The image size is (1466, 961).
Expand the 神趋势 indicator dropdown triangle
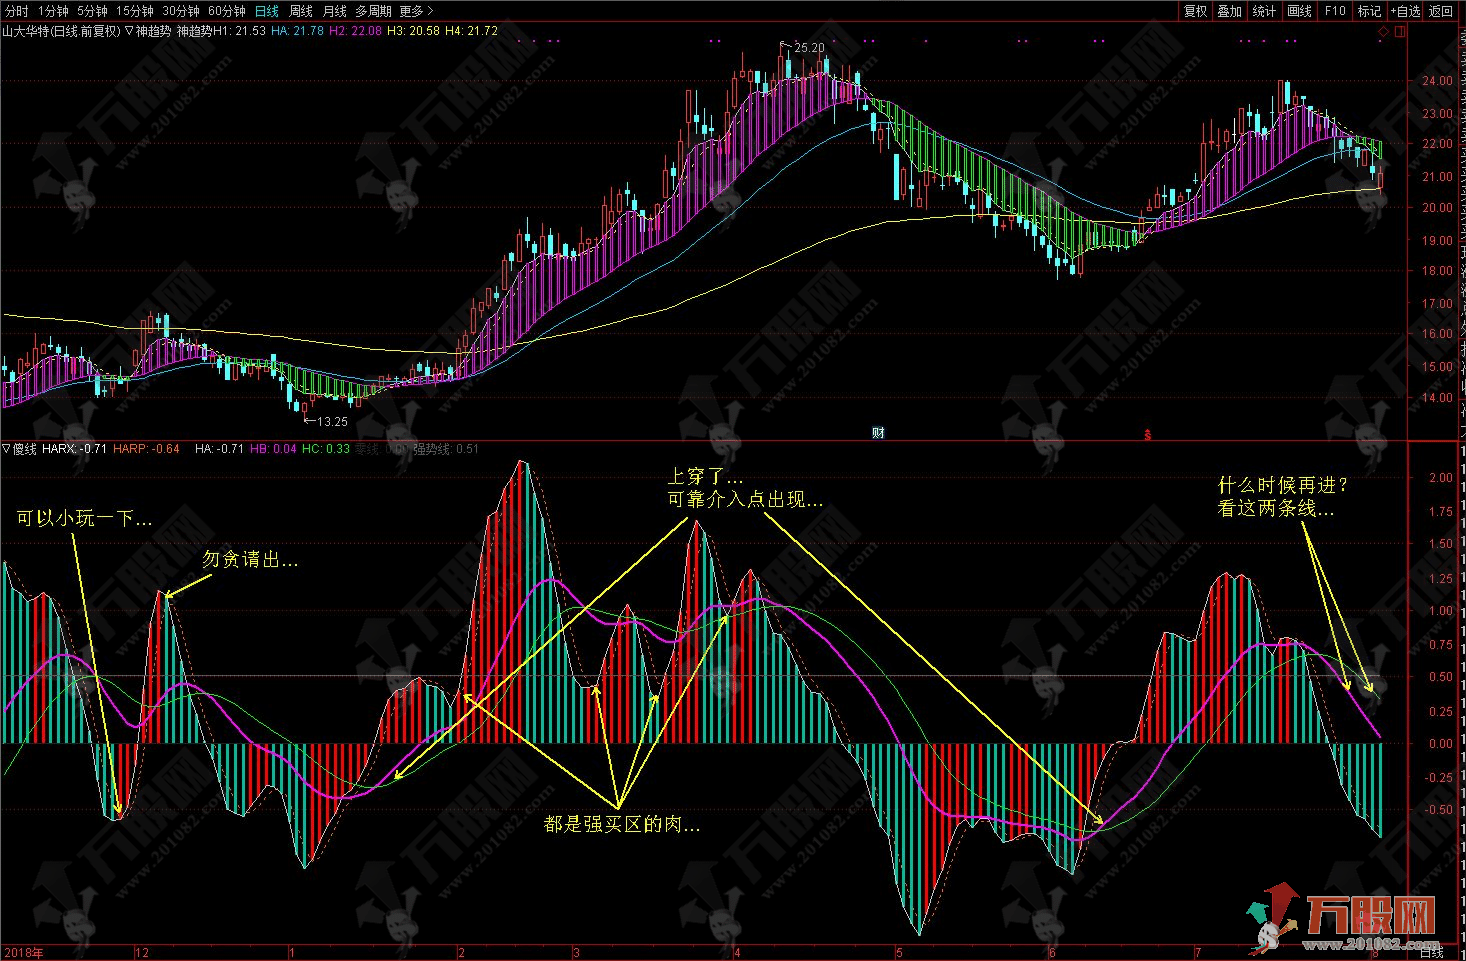[x=129, y=31]
